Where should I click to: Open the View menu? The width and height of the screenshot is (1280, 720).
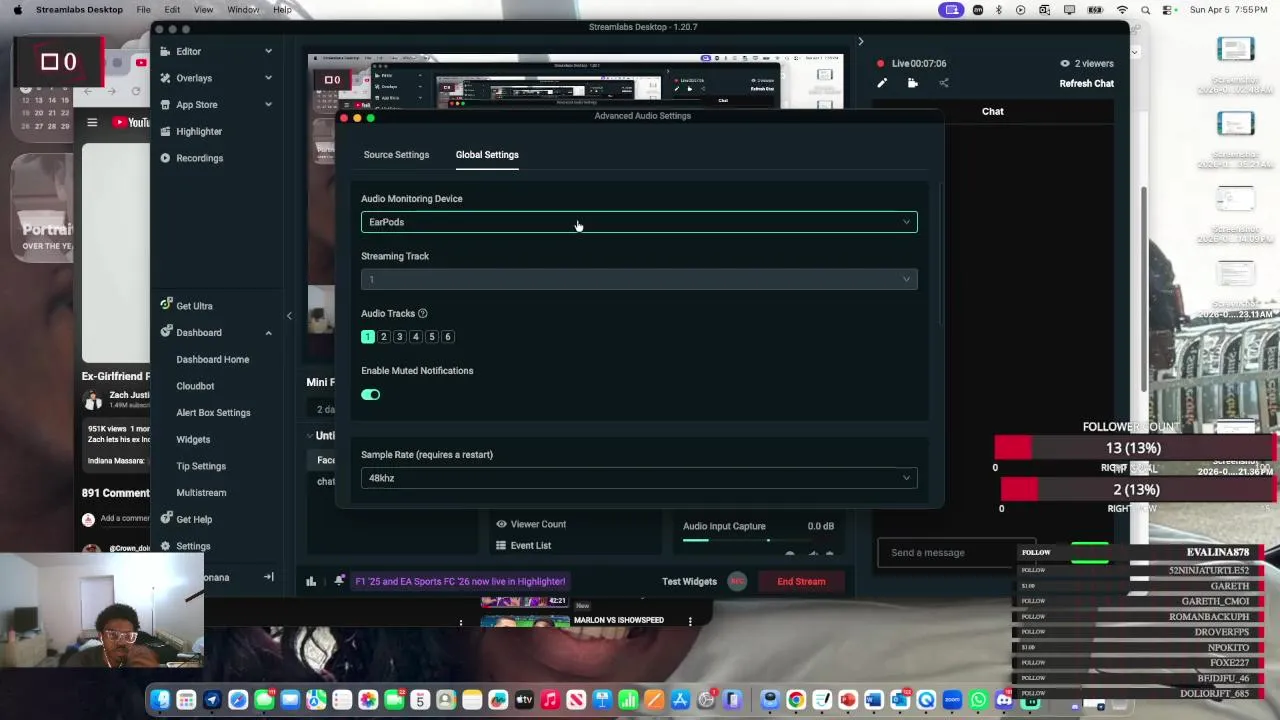pyautogui.click(x=203, y=10)
